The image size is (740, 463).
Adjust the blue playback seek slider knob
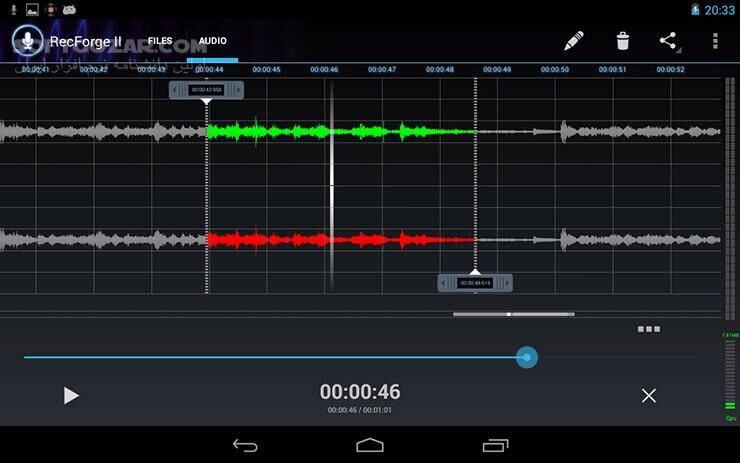click(527, 357)
